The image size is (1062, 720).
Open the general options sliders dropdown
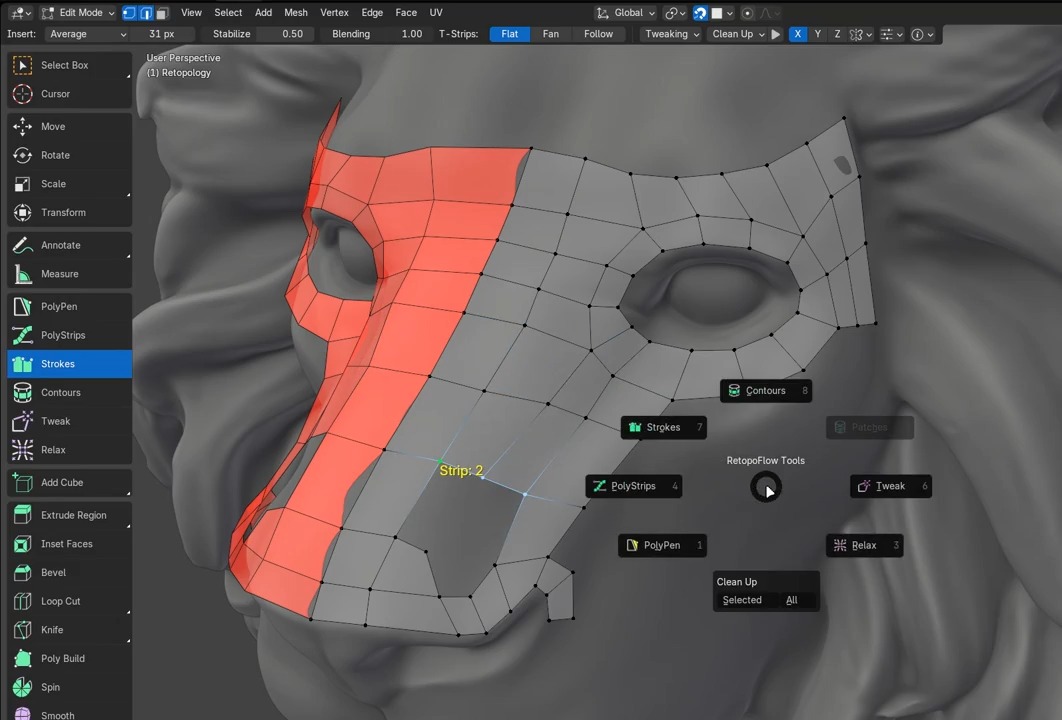tap(891, 35)
